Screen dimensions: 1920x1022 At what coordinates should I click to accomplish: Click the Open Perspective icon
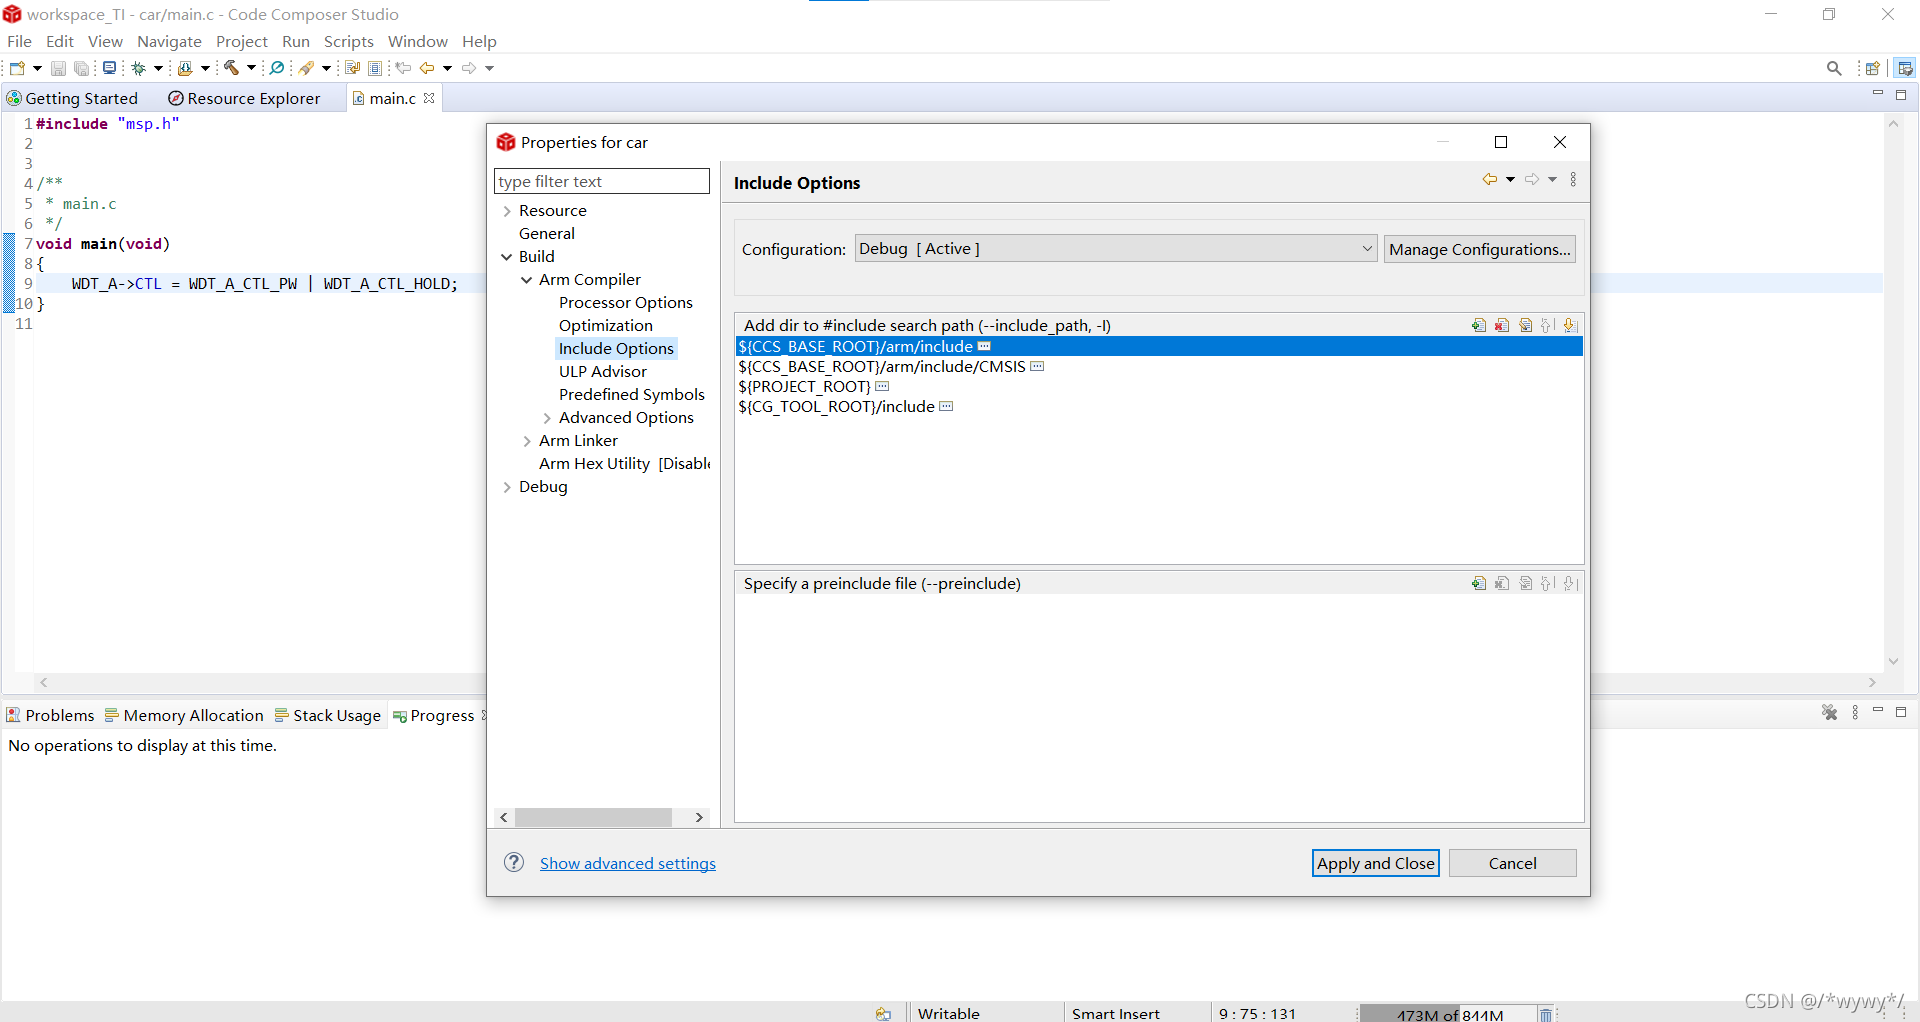tap(1873, 68)
